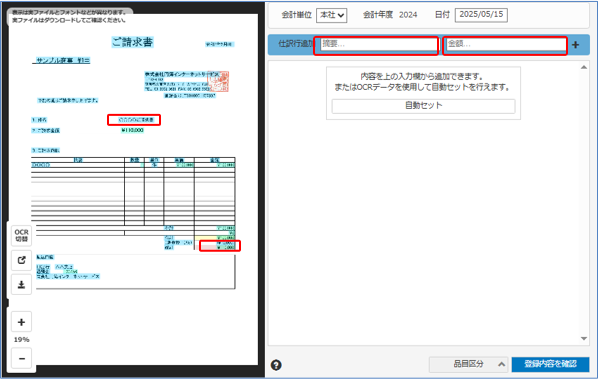The height and width of the screenshot is (379, 598).
Task: Select the ¥110,000 amount OCR text
Action: point(132,130)
